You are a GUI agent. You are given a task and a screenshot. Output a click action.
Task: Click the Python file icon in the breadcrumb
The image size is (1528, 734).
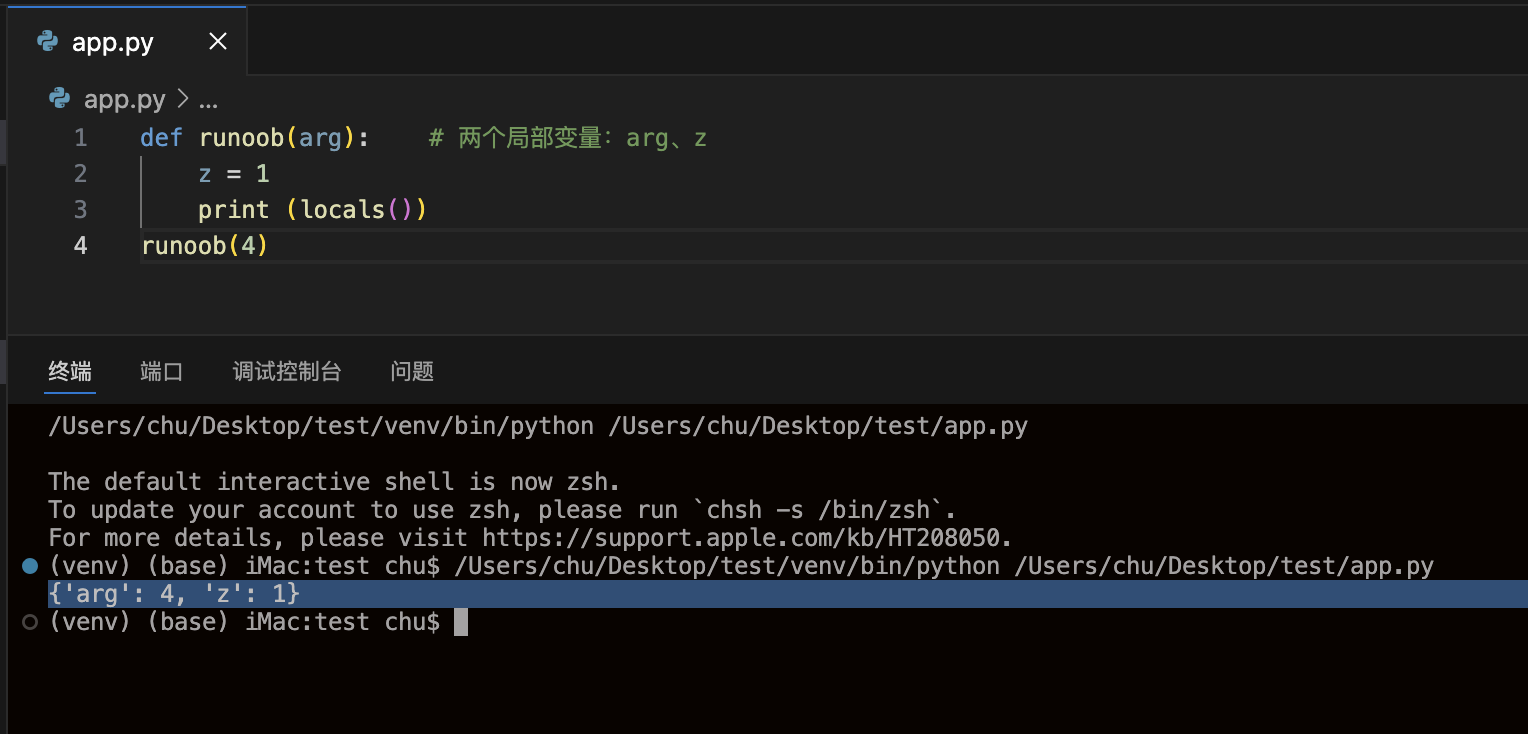[60, 99]
